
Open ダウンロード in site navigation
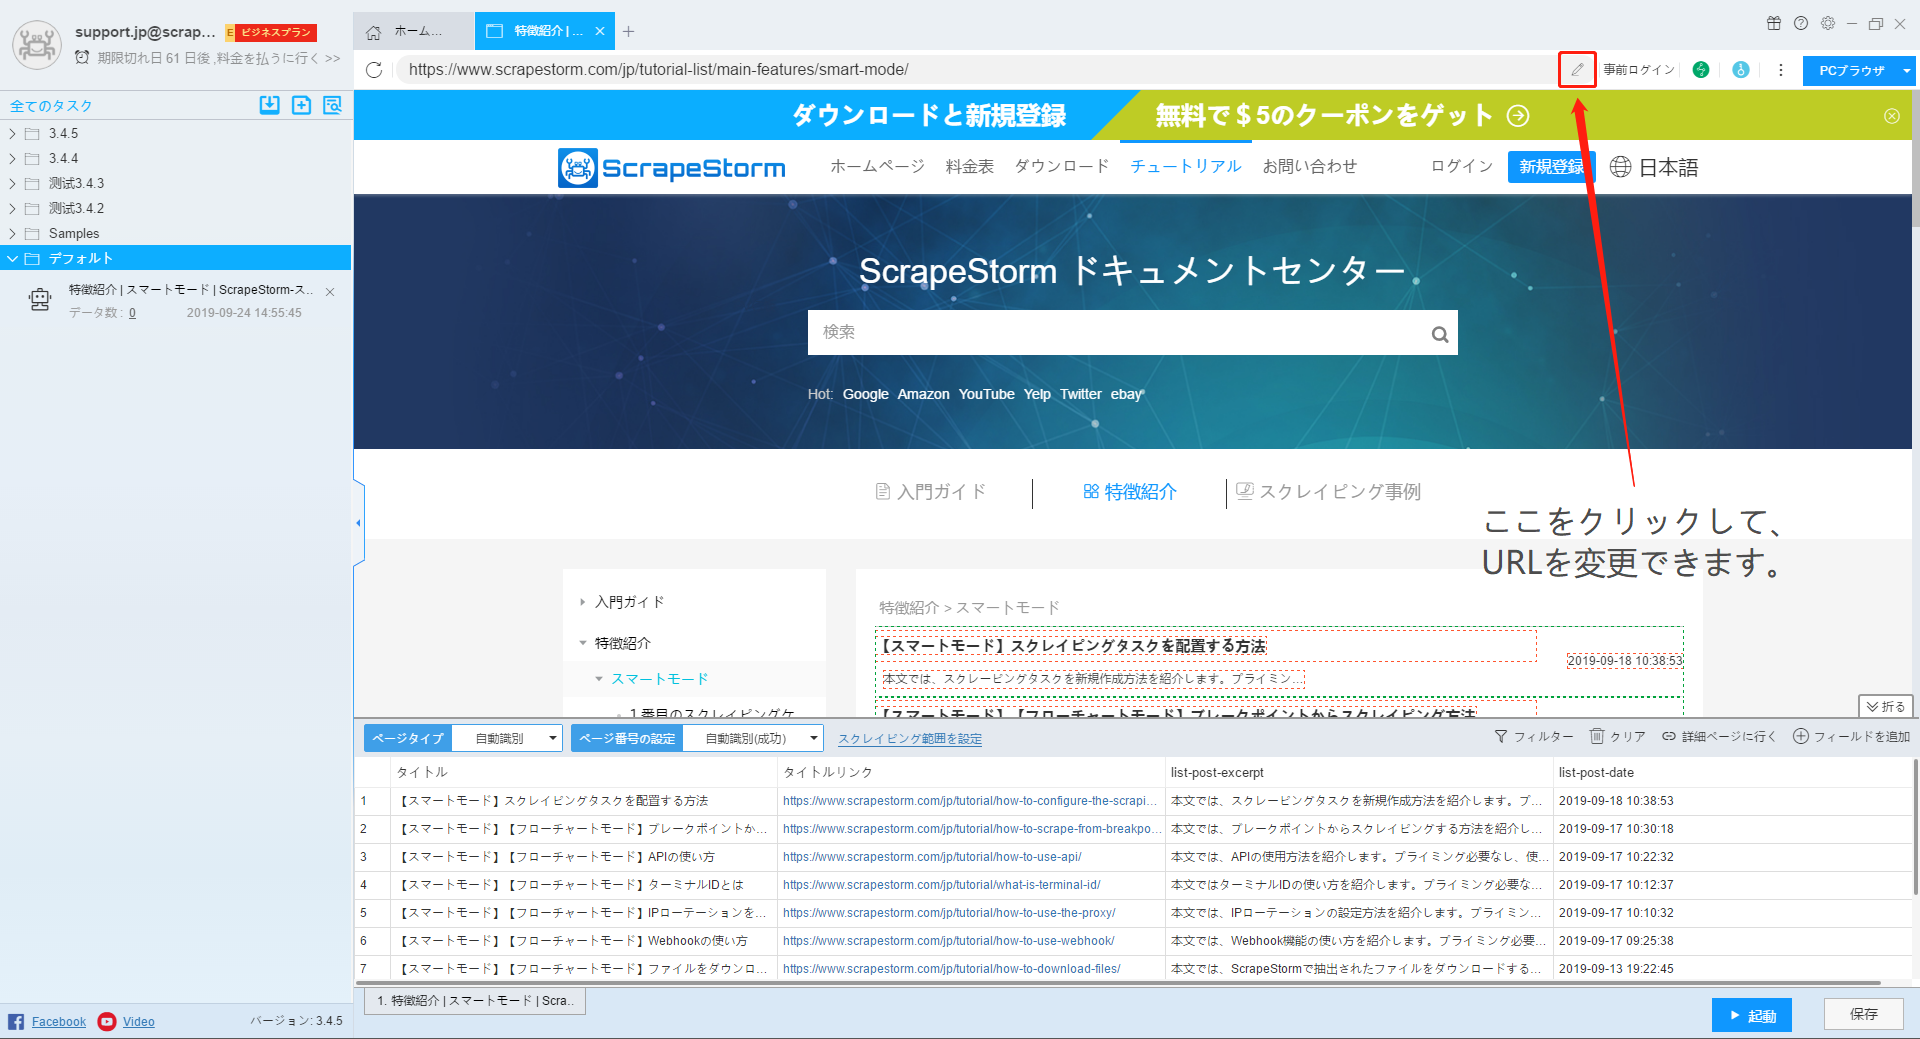(x=1062, y=166)
